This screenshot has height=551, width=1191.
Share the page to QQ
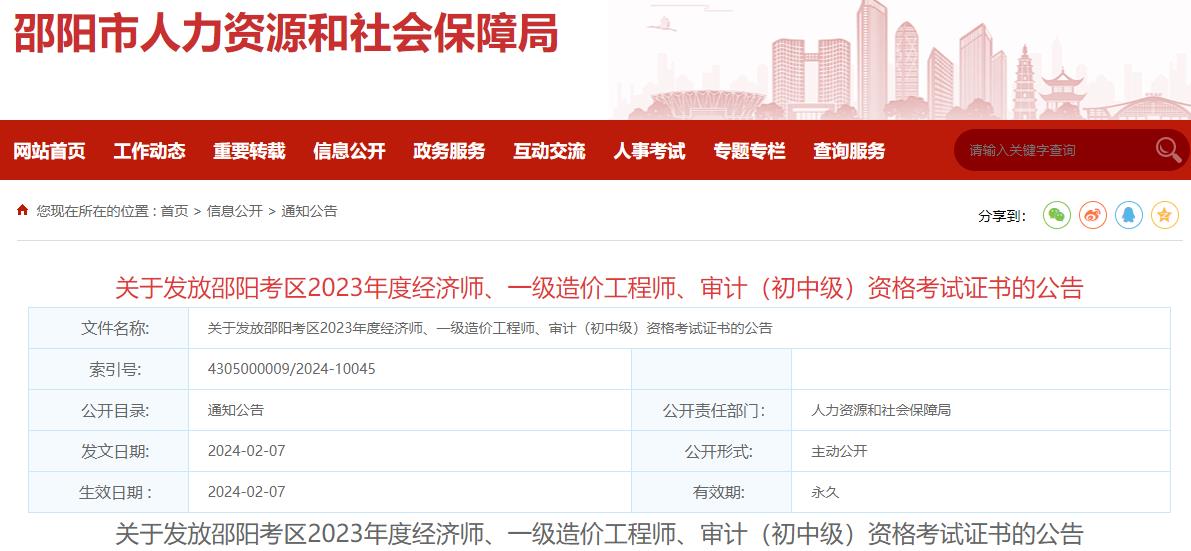[x=1129, y=215]
